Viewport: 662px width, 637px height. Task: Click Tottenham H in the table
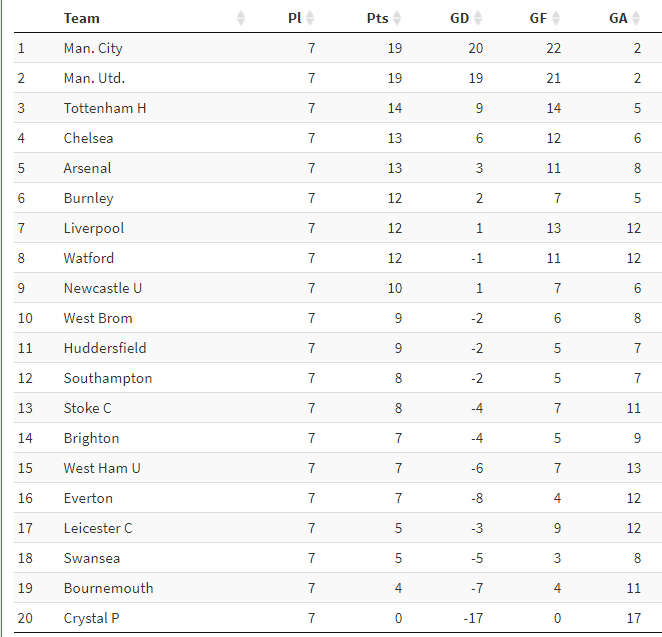coord(105,108)
